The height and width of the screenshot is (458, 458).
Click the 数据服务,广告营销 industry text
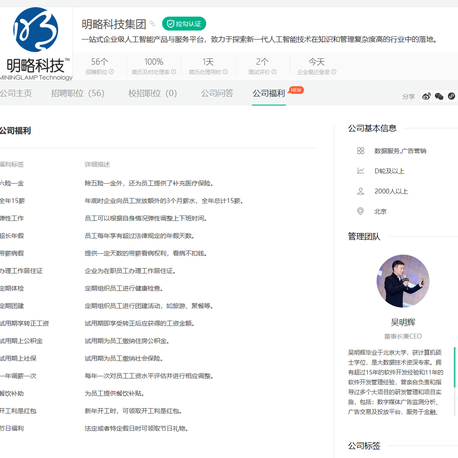click(x=400, y=151)
